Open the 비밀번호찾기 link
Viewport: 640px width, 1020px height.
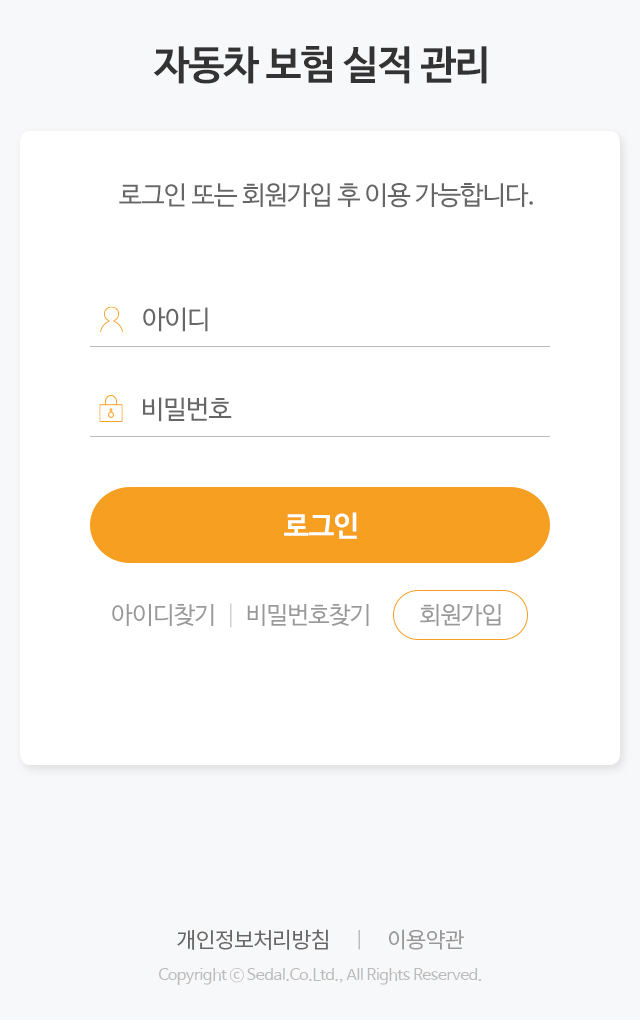point(308,615)
